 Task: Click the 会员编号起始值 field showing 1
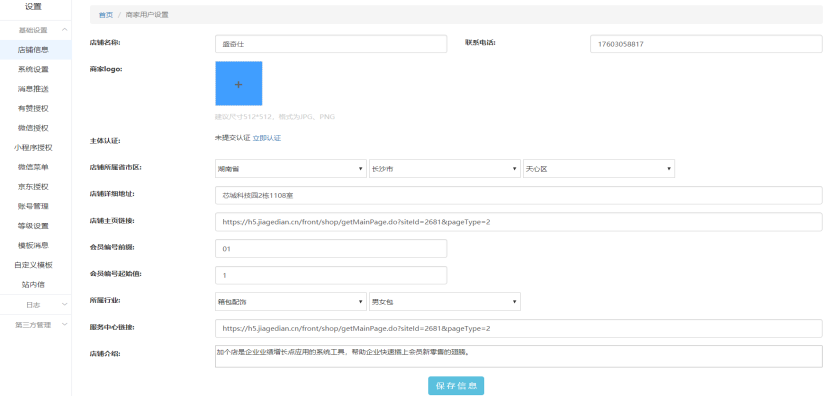pos(331,275)
